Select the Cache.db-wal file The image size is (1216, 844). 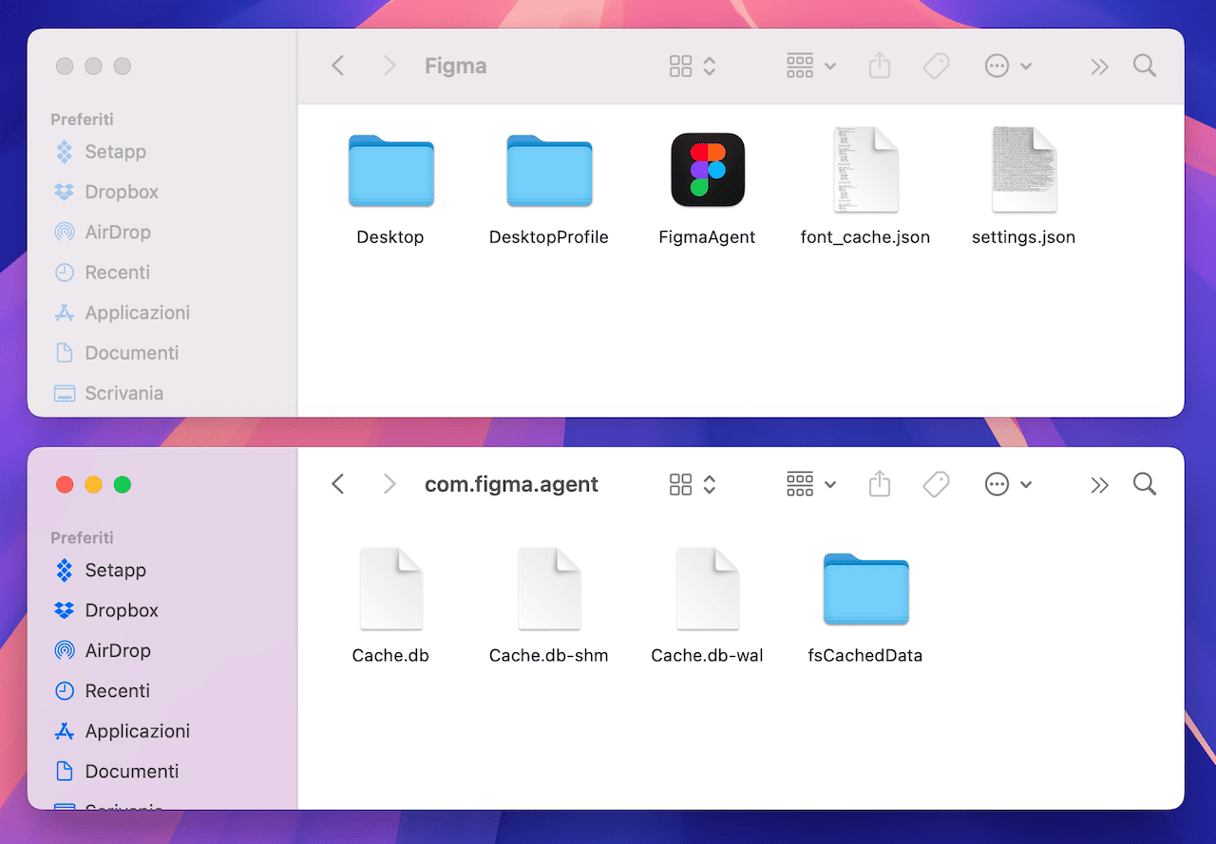(707, 589)
